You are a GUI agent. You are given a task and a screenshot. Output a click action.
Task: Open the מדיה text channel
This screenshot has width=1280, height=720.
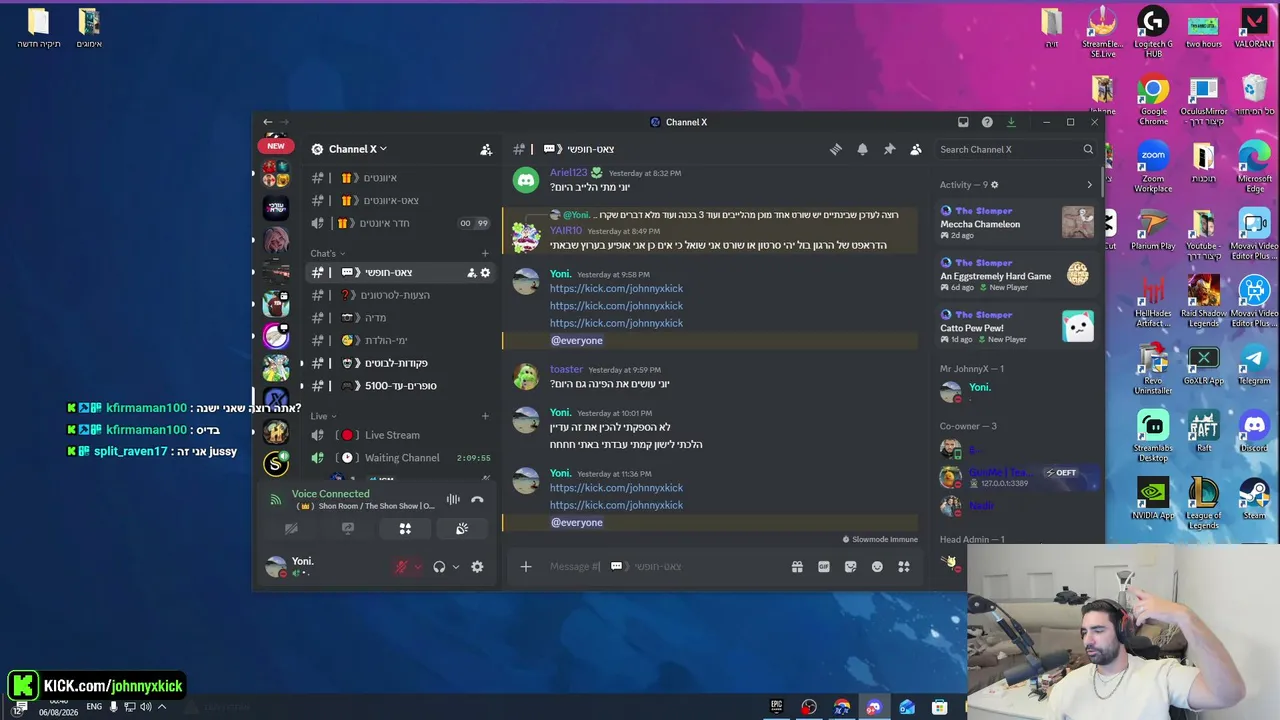(400, 317)
